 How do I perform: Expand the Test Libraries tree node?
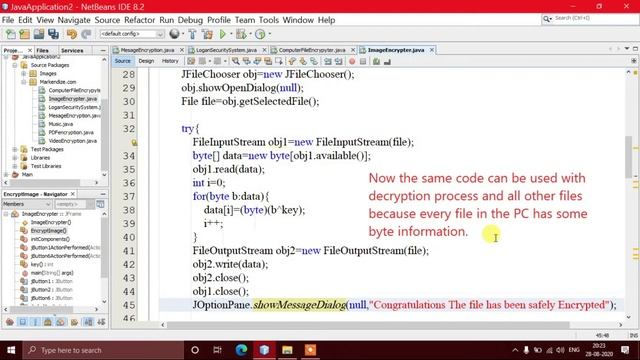(15, 166)
